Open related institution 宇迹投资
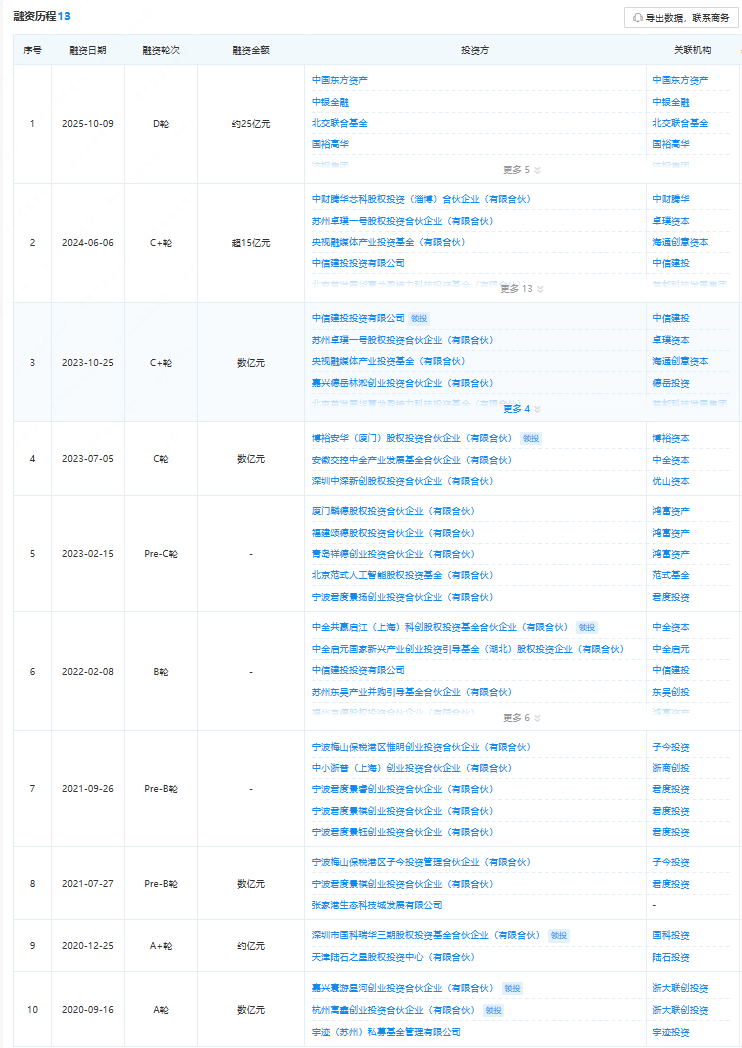The image size is (742, 1048). [x=671, y=1032]
